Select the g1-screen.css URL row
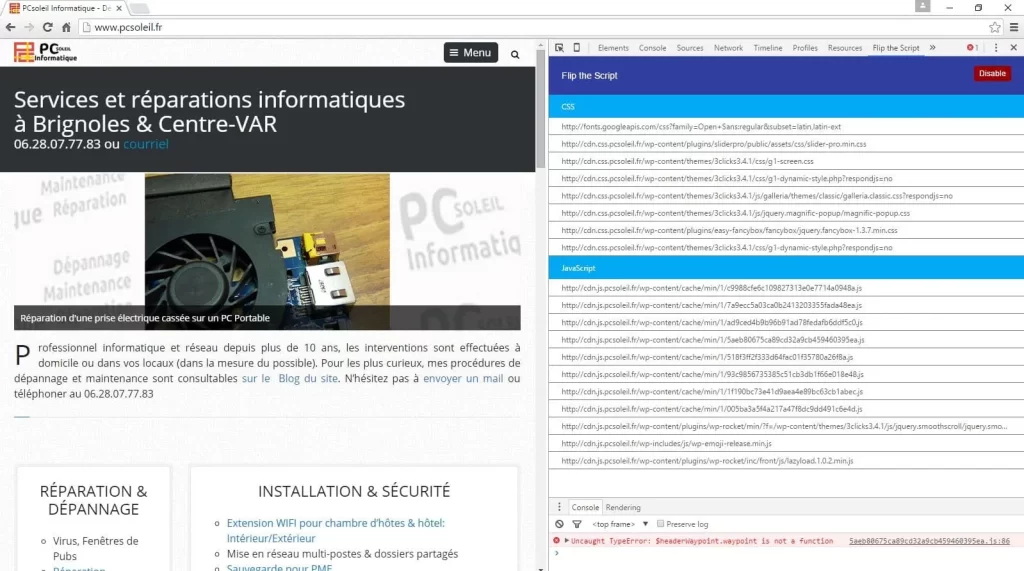 coord(786,161)
